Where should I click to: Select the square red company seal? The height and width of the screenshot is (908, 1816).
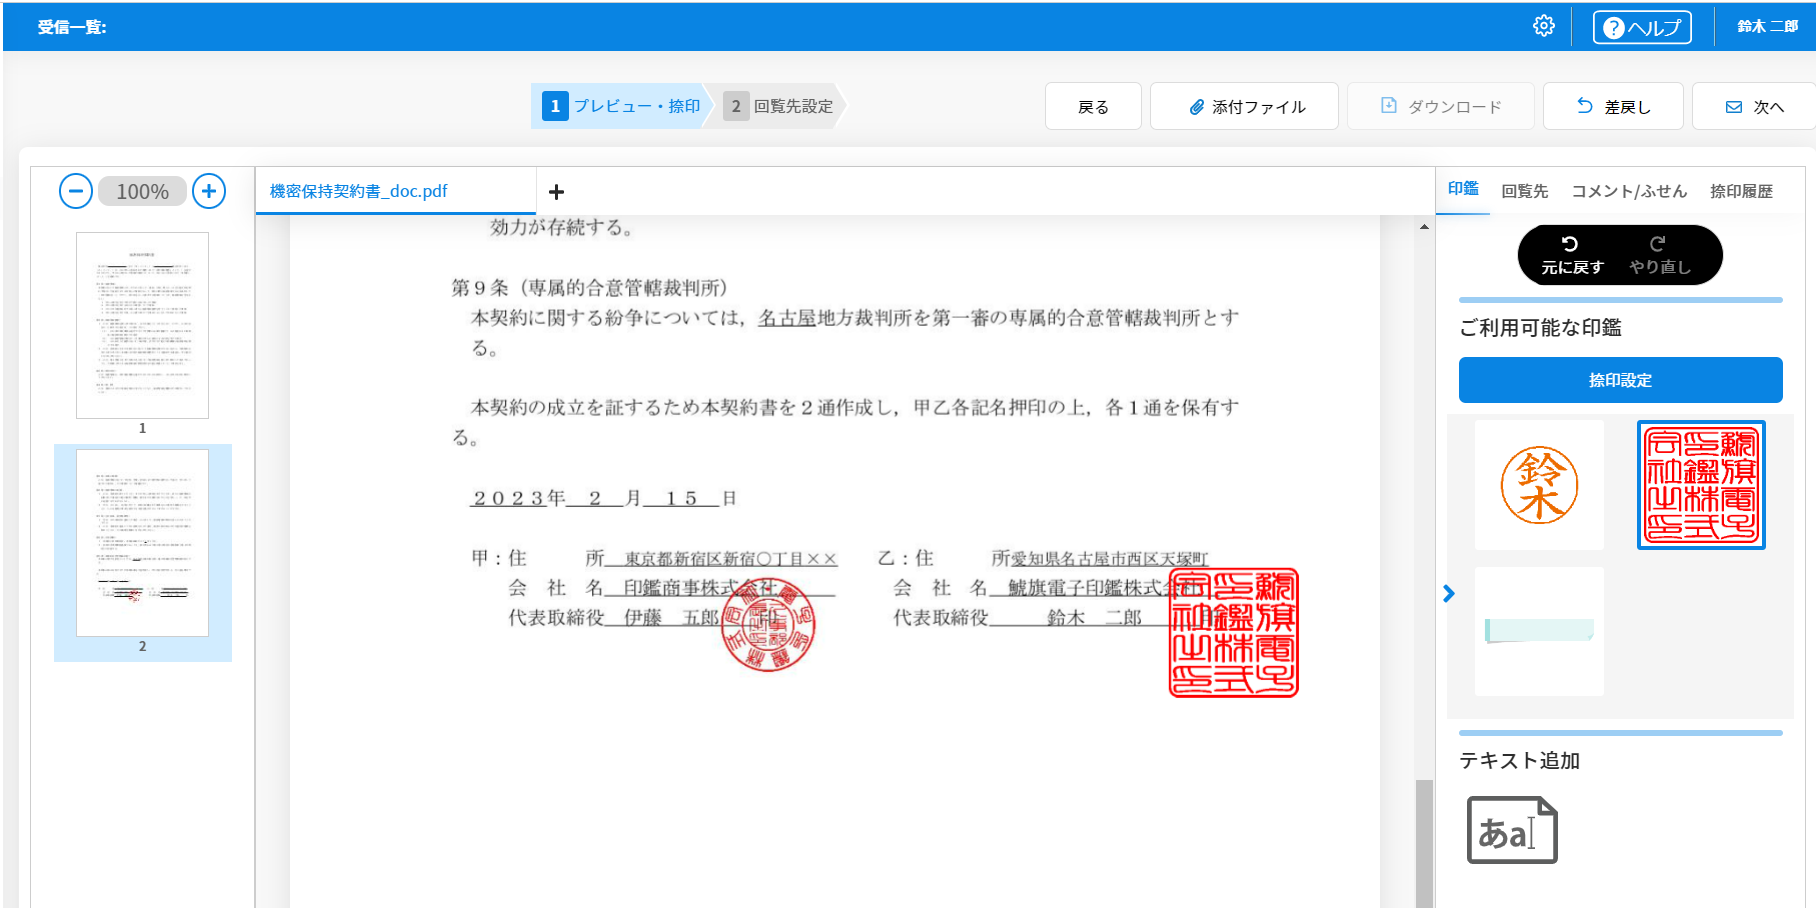(x=1700, y=485)
